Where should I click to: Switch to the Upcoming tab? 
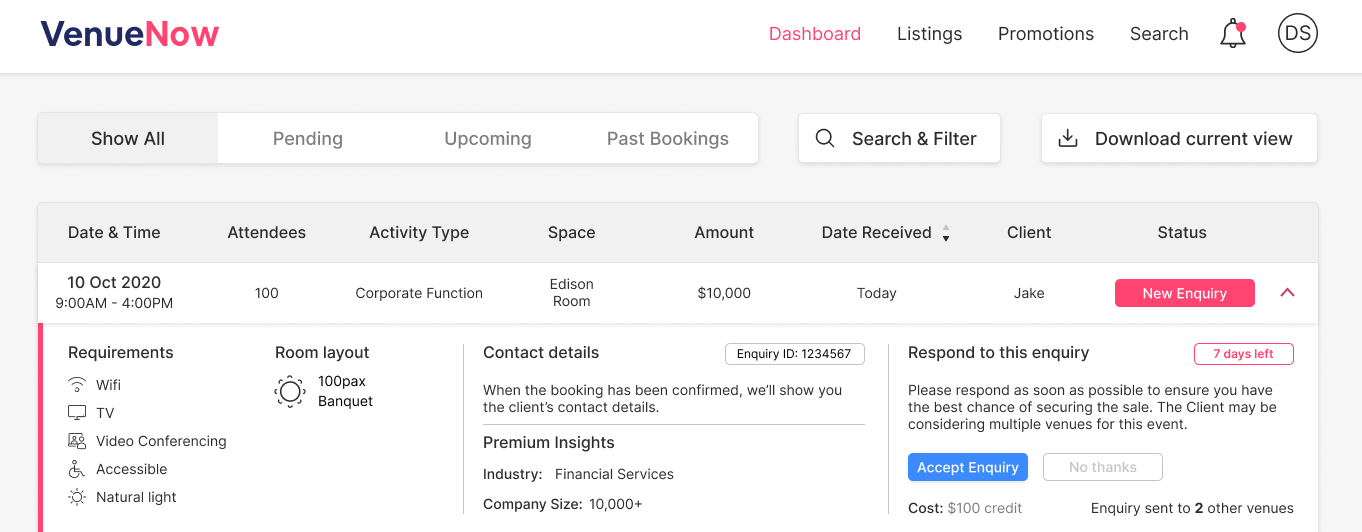point(488,139)
